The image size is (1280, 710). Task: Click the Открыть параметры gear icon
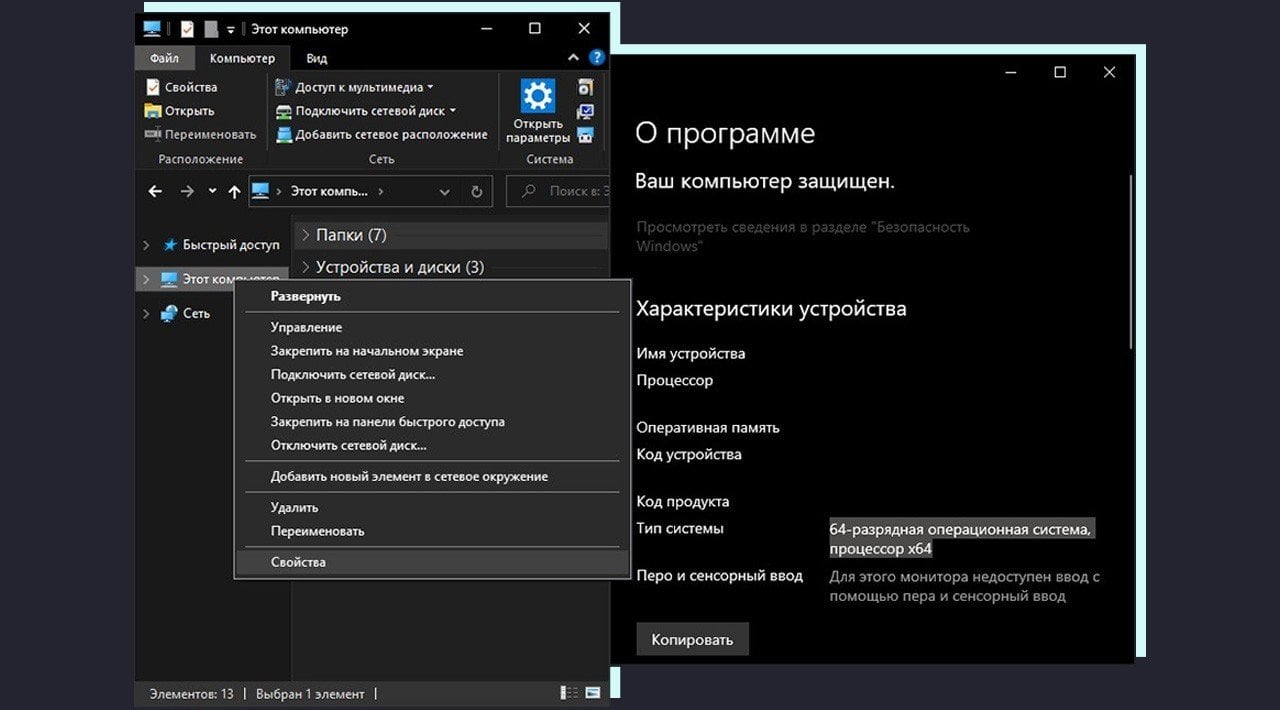coord(538,96)
